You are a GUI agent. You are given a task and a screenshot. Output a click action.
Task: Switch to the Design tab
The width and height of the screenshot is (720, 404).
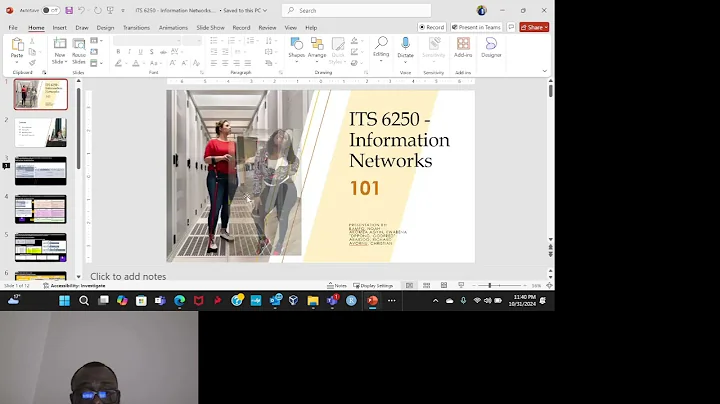(x=105, y=28)
